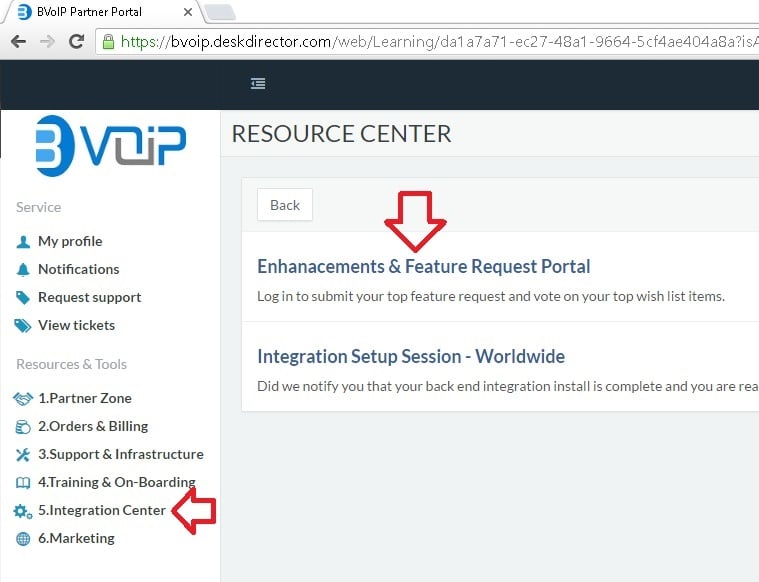Select Request support in the sidebar

coord(90,297)
